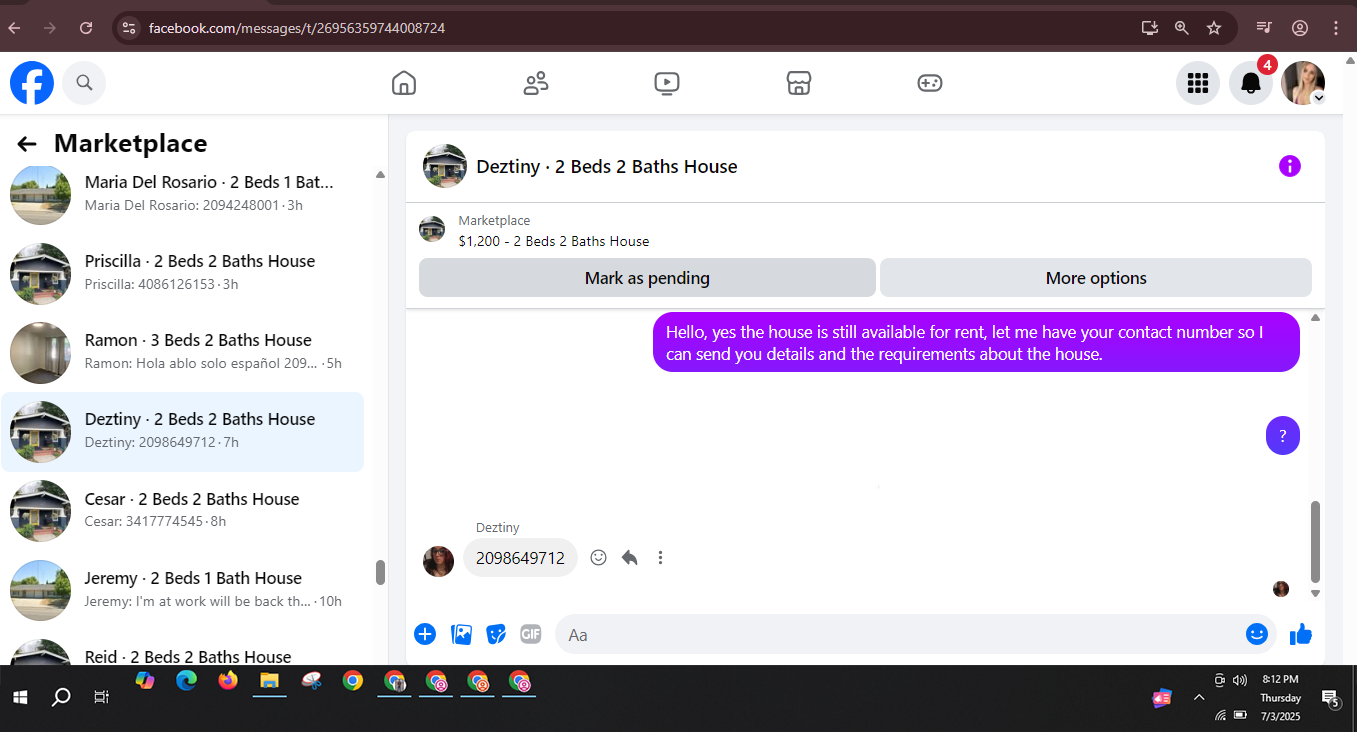Open the notifications bell
This screenshot has width=1357, height=732.
(1250, 83)
